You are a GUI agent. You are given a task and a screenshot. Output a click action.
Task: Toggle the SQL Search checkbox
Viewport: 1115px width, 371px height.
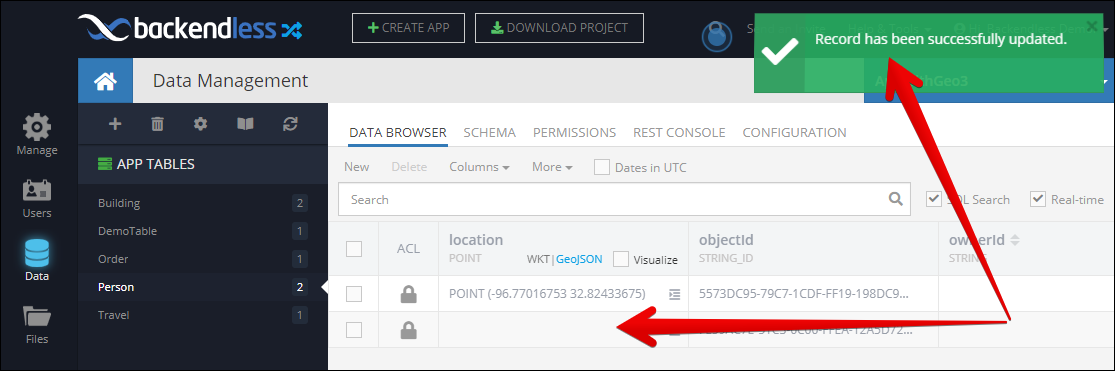click(934, 200)
